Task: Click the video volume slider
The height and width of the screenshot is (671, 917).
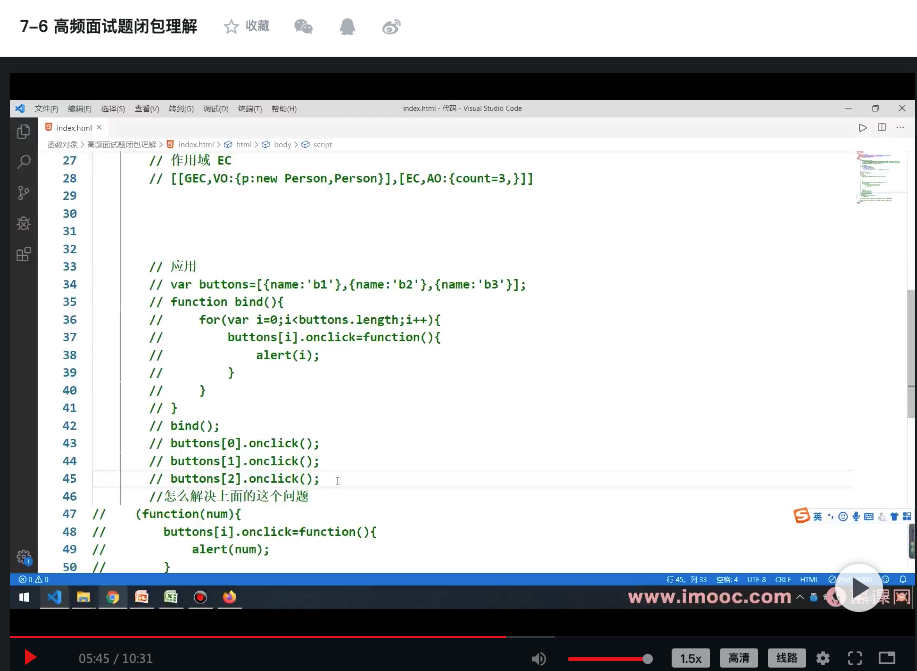Action: click(x=610, y=659)
